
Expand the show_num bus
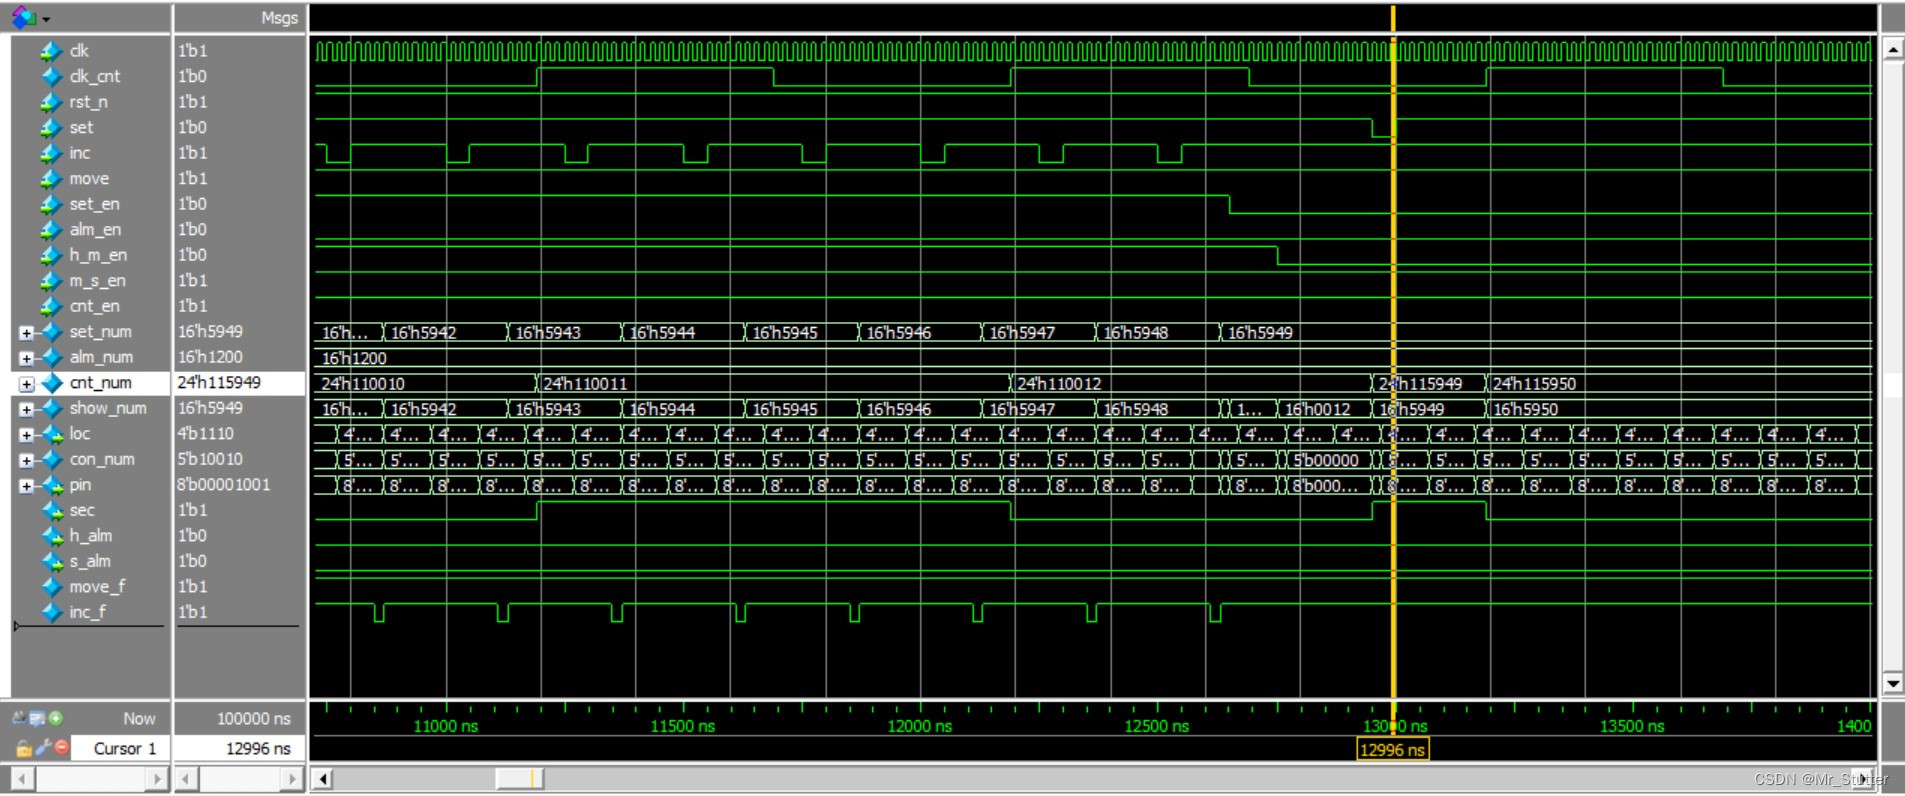[x=26, y=409]
